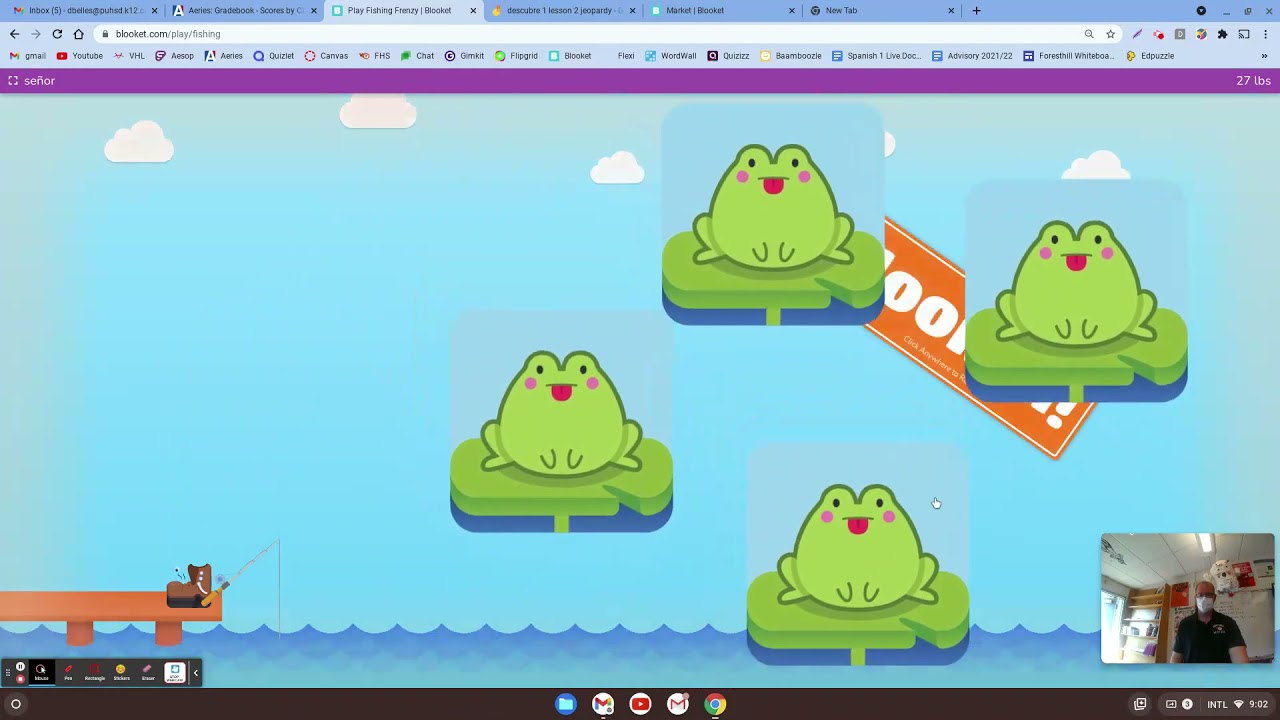Open the Edpuzzle bookmark
The height and width of the screenshot is (720, 1280).
[x=1150, y=56]
